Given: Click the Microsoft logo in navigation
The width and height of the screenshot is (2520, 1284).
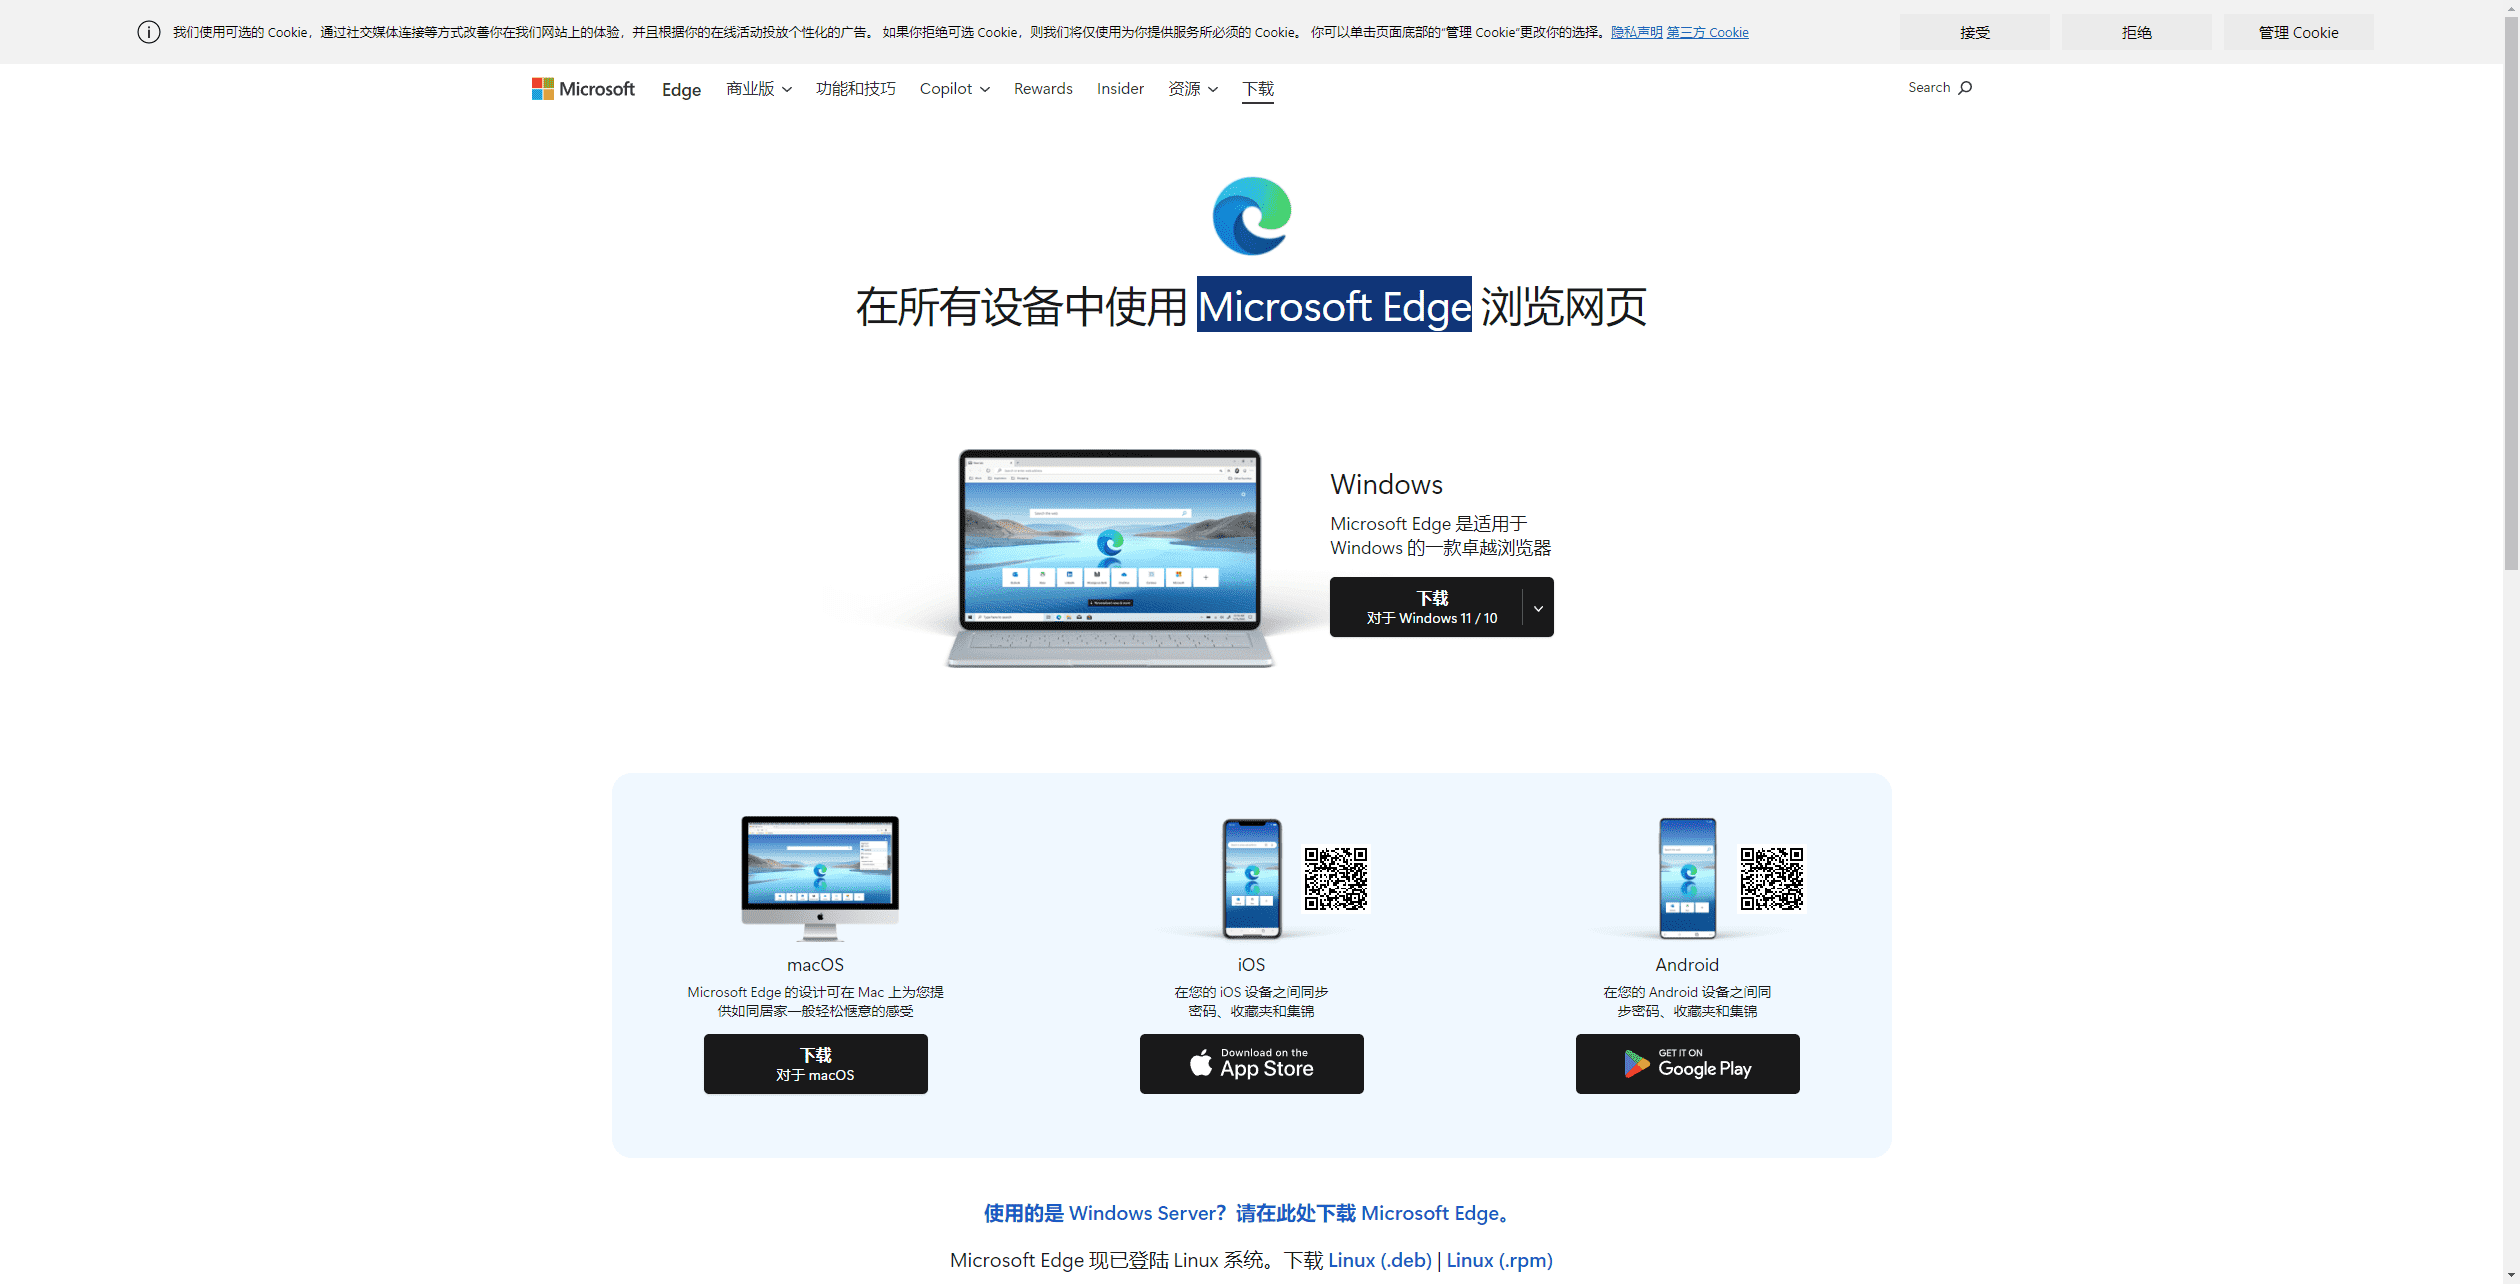Looking at the screenshot, I should 585,88.
